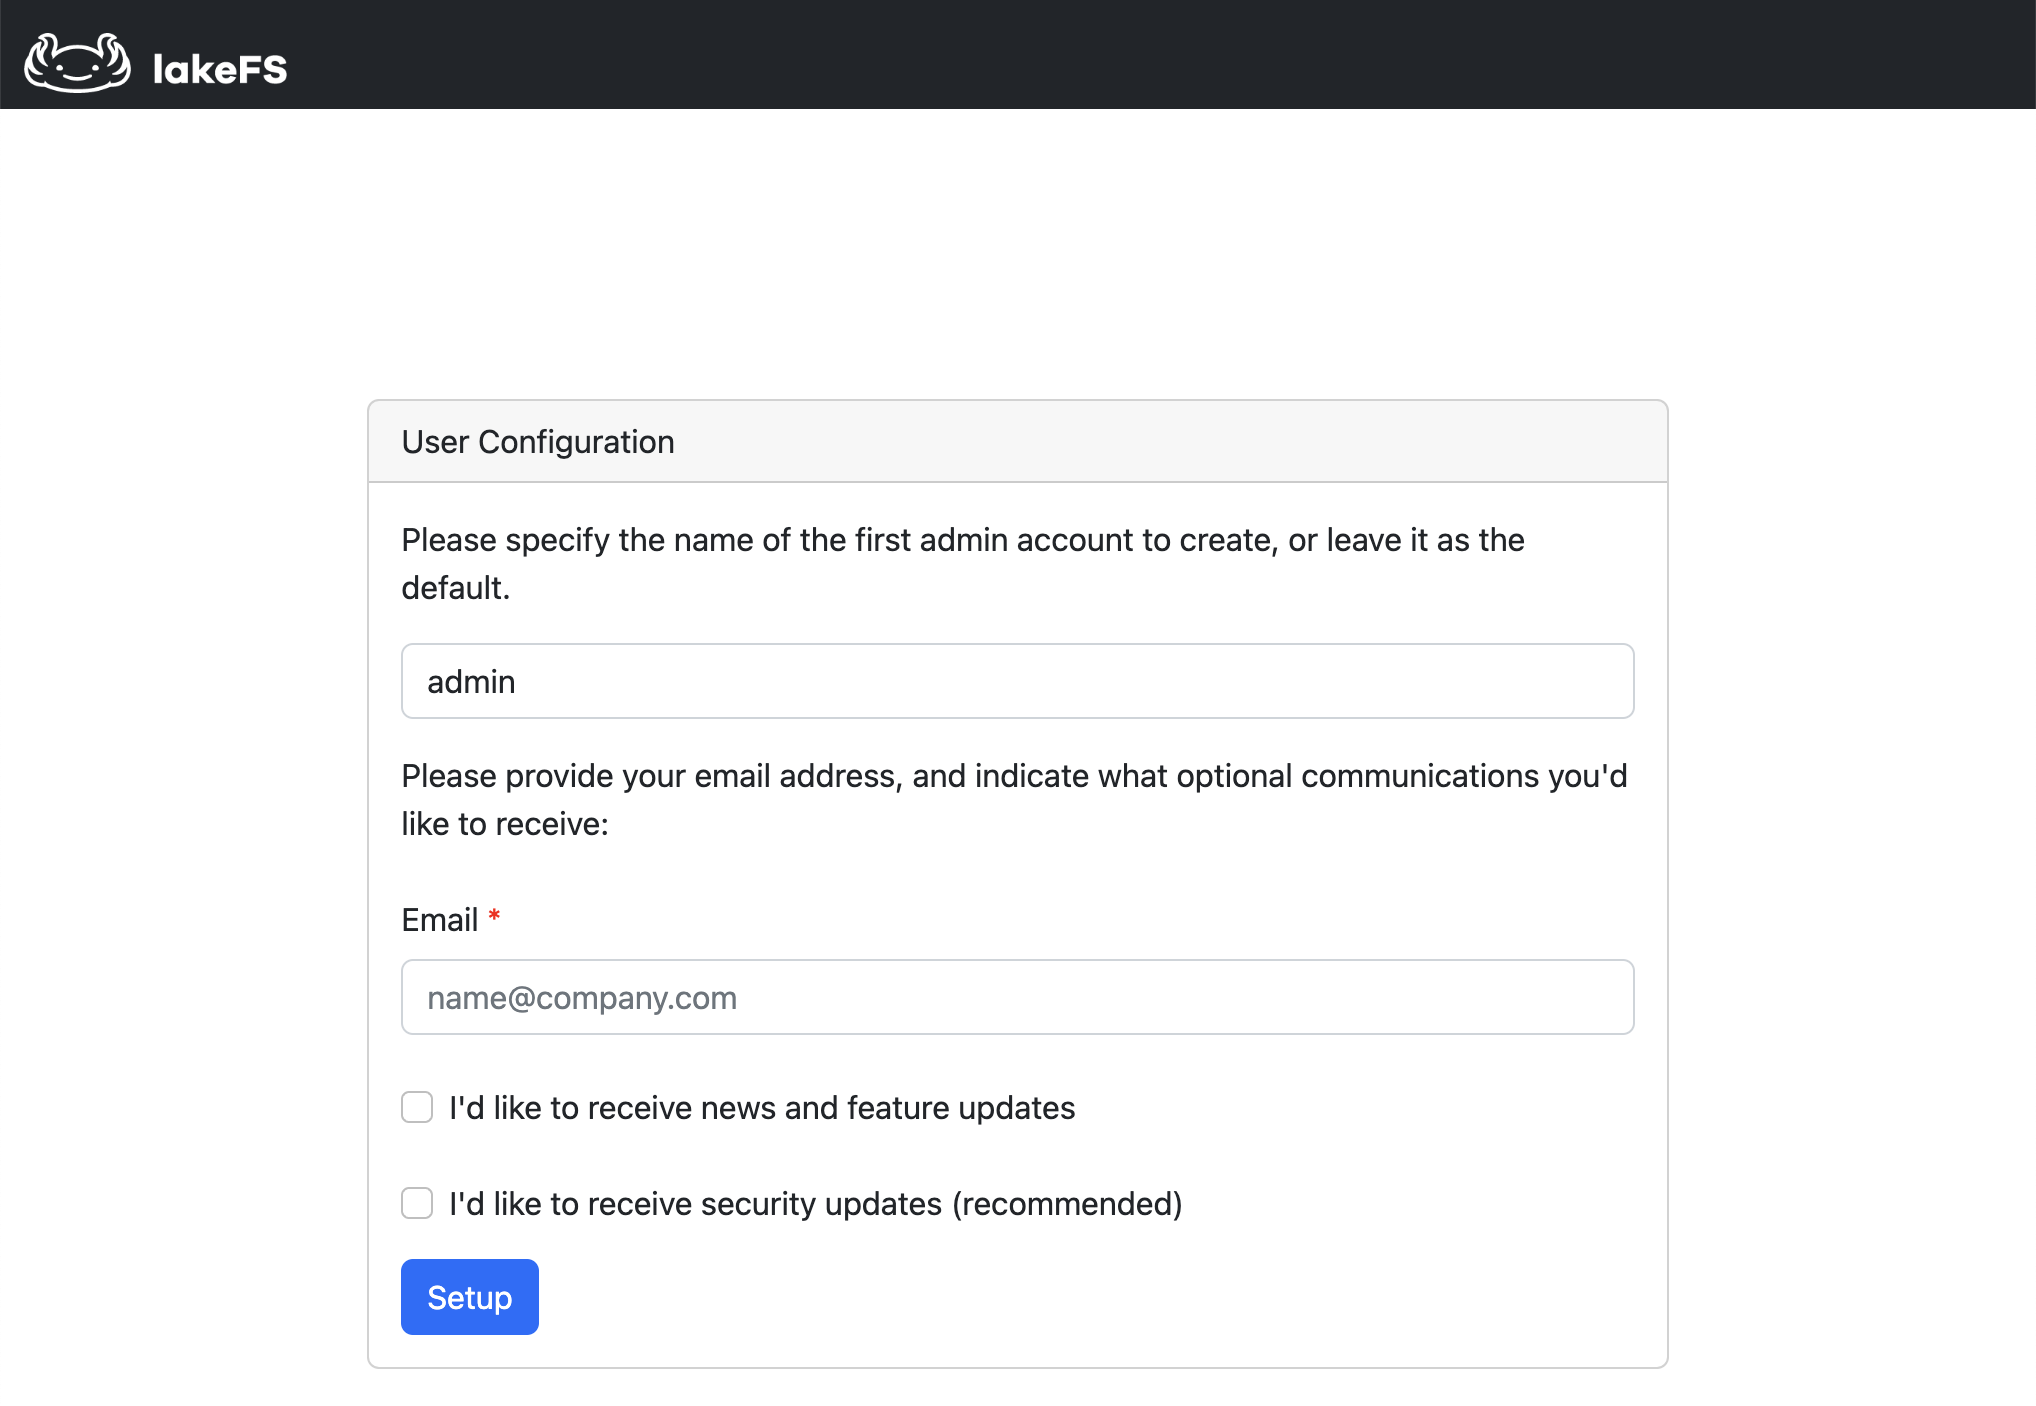Click the Email address input field
Viewport: 2036px width, 1406px height.
(x=1017, y=997)
